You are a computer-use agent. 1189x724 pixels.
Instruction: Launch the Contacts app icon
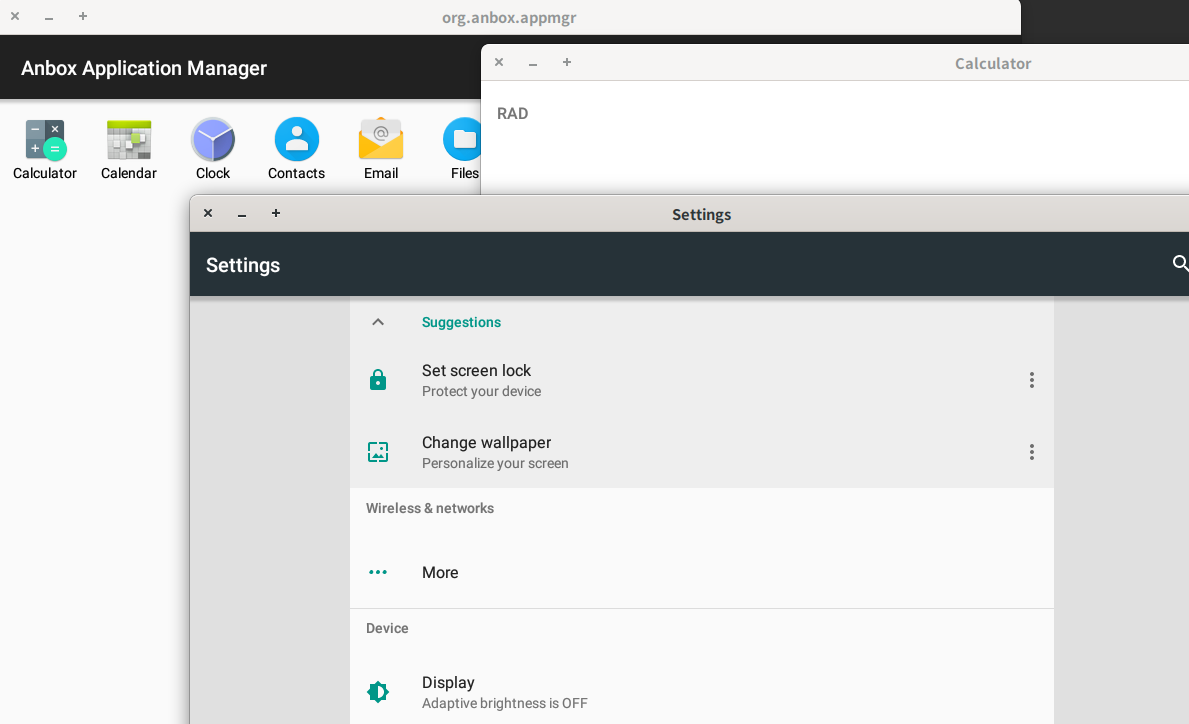[x=296, y=138]
